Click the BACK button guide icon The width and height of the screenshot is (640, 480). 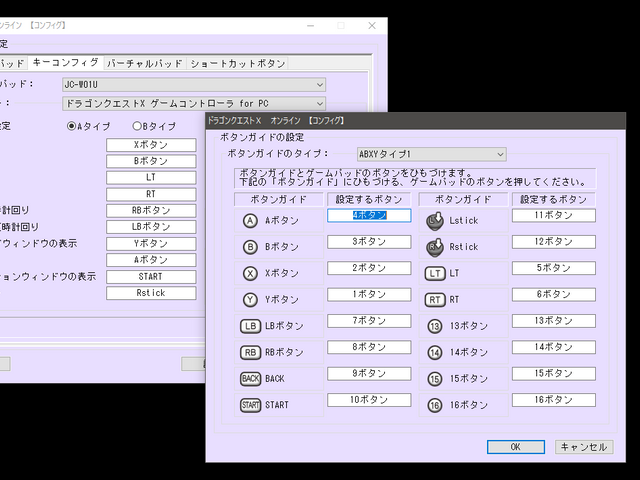coord(250,378)
